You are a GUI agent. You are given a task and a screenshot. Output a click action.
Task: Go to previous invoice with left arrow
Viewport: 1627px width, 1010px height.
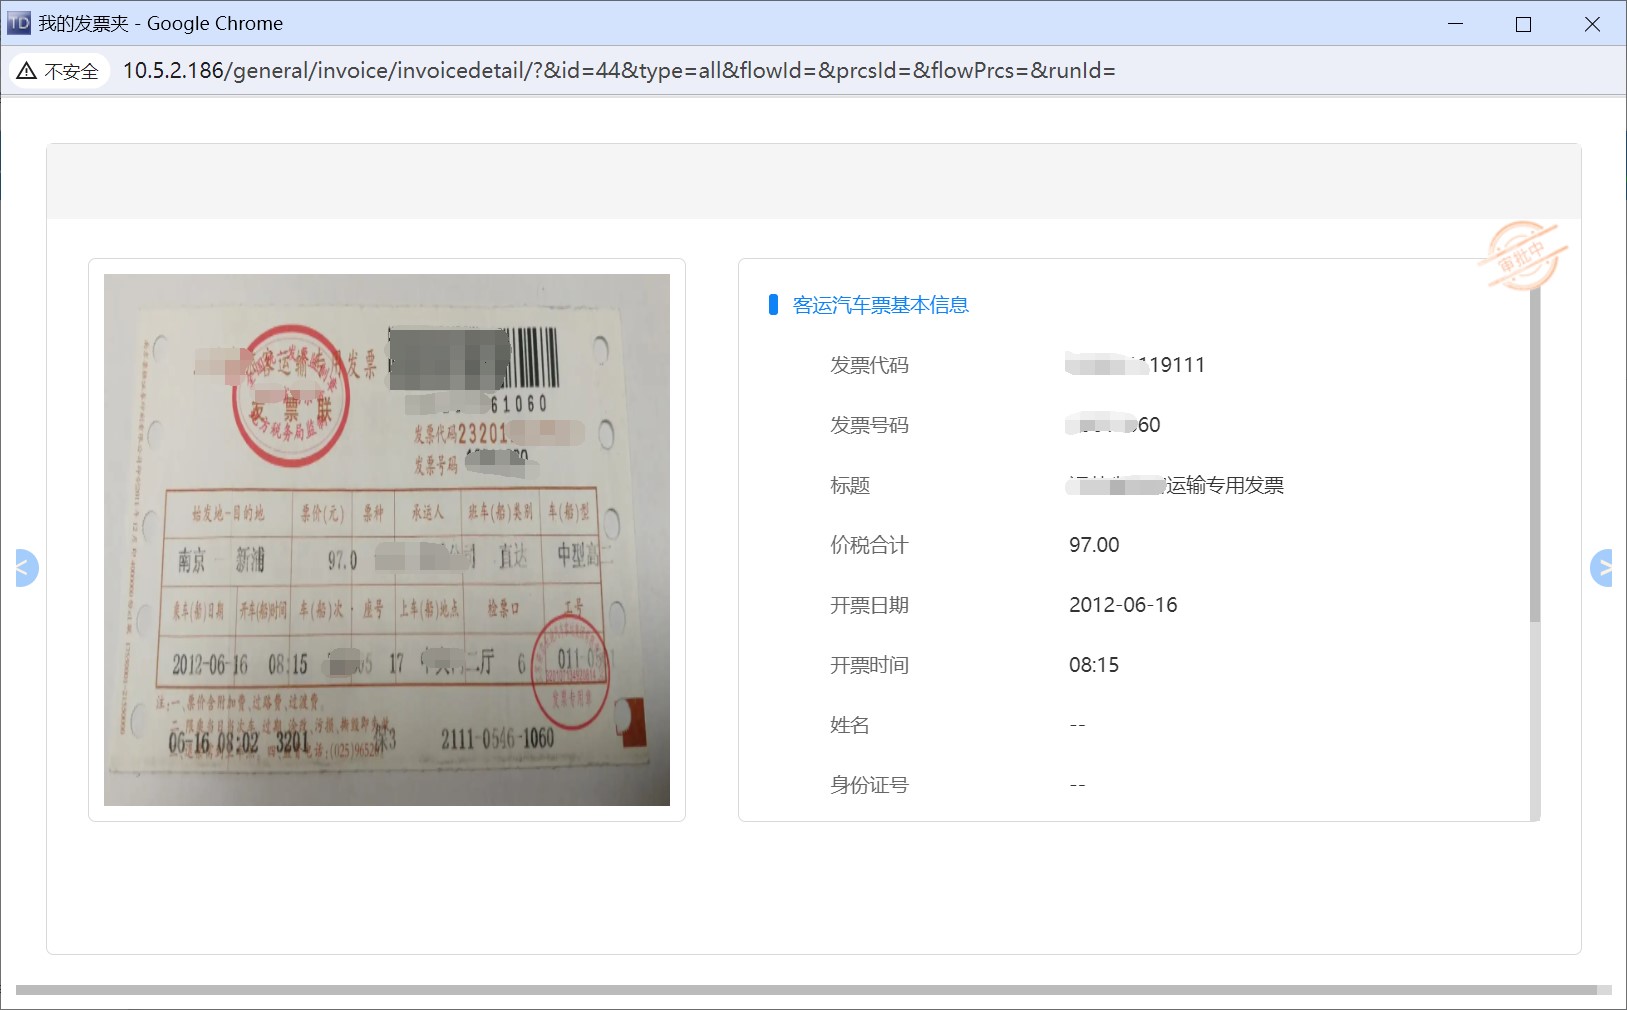[x=26, y=568]
